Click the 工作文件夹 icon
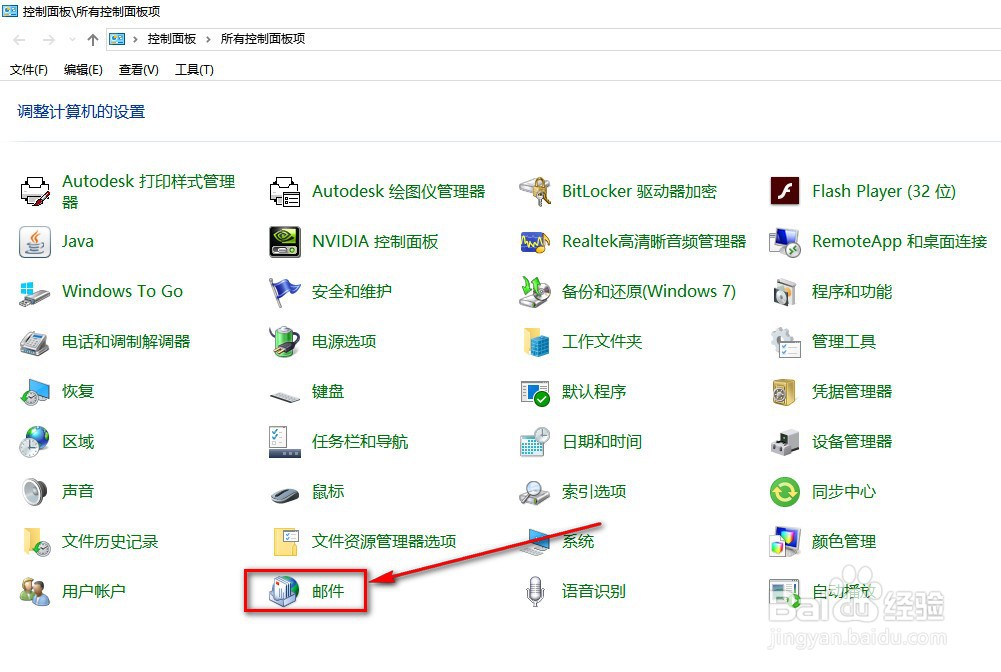 click(x=536, y=342)
